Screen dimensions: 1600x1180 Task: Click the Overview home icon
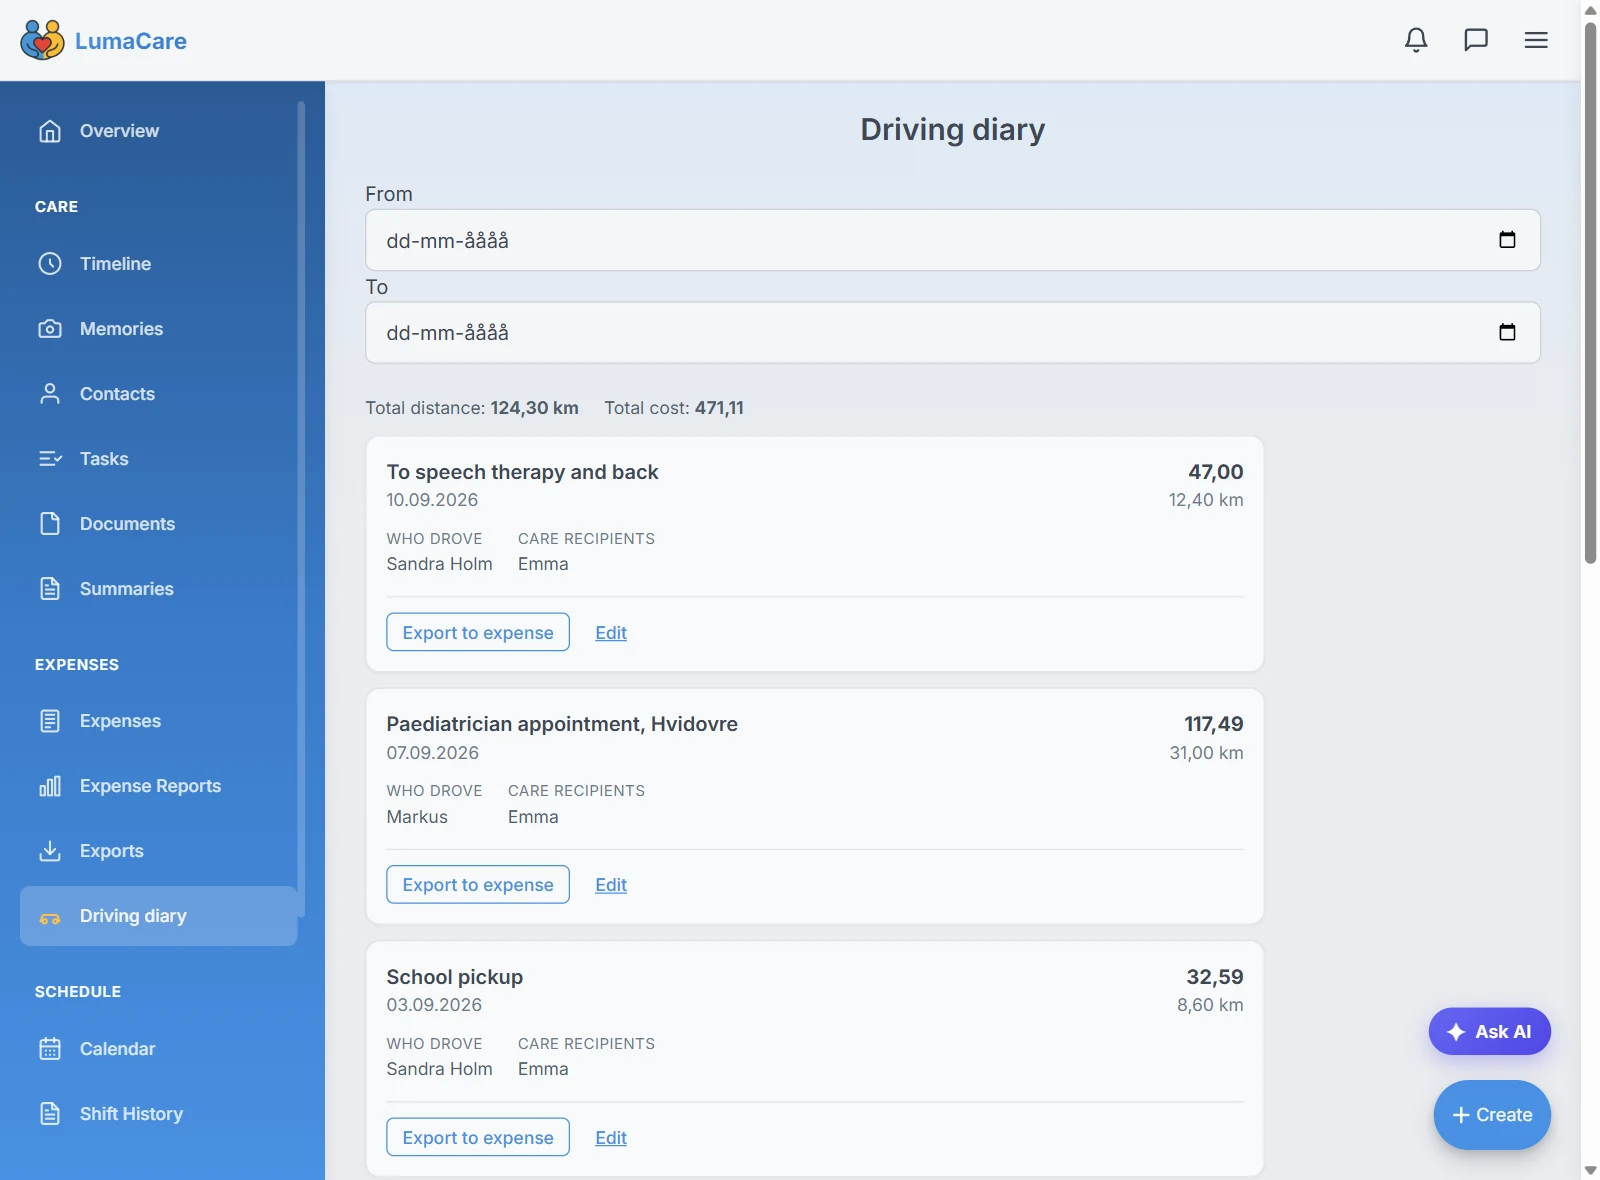pyautogui.click(x=50, y=131)
